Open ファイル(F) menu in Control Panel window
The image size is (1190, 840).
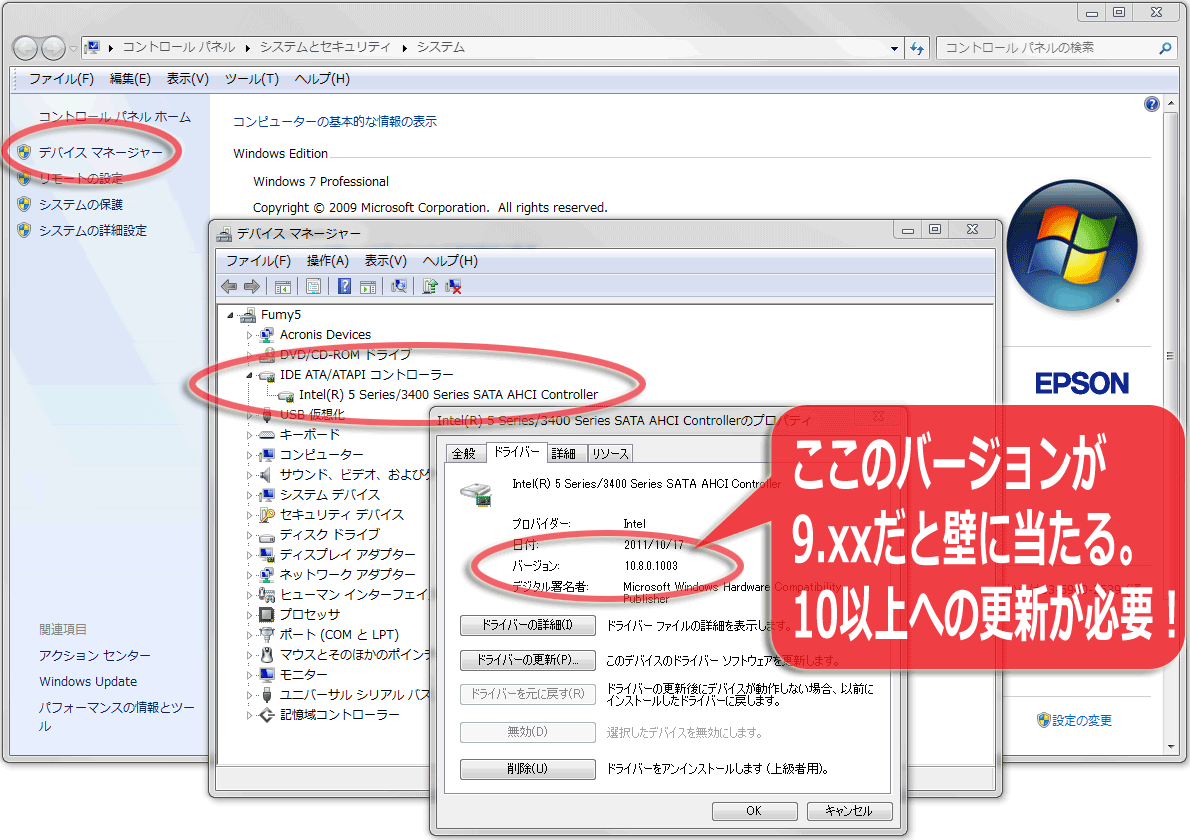coord(61,79)
